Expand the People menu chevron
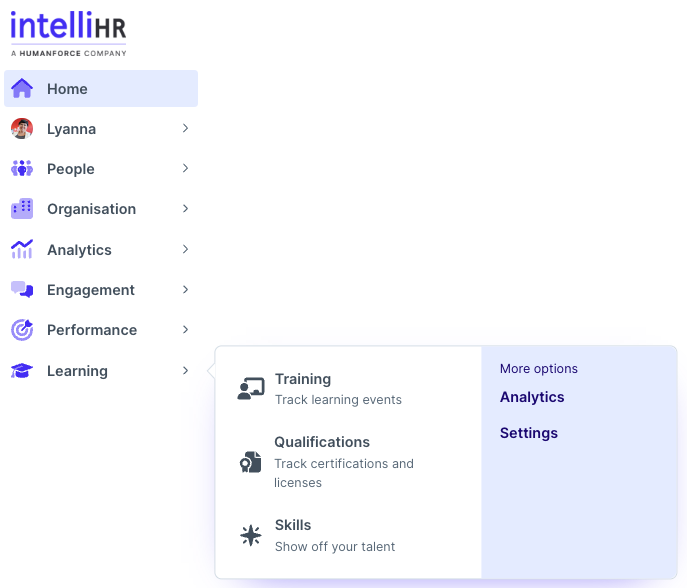This screenshot has height=588, width=687. coord(185,169)
